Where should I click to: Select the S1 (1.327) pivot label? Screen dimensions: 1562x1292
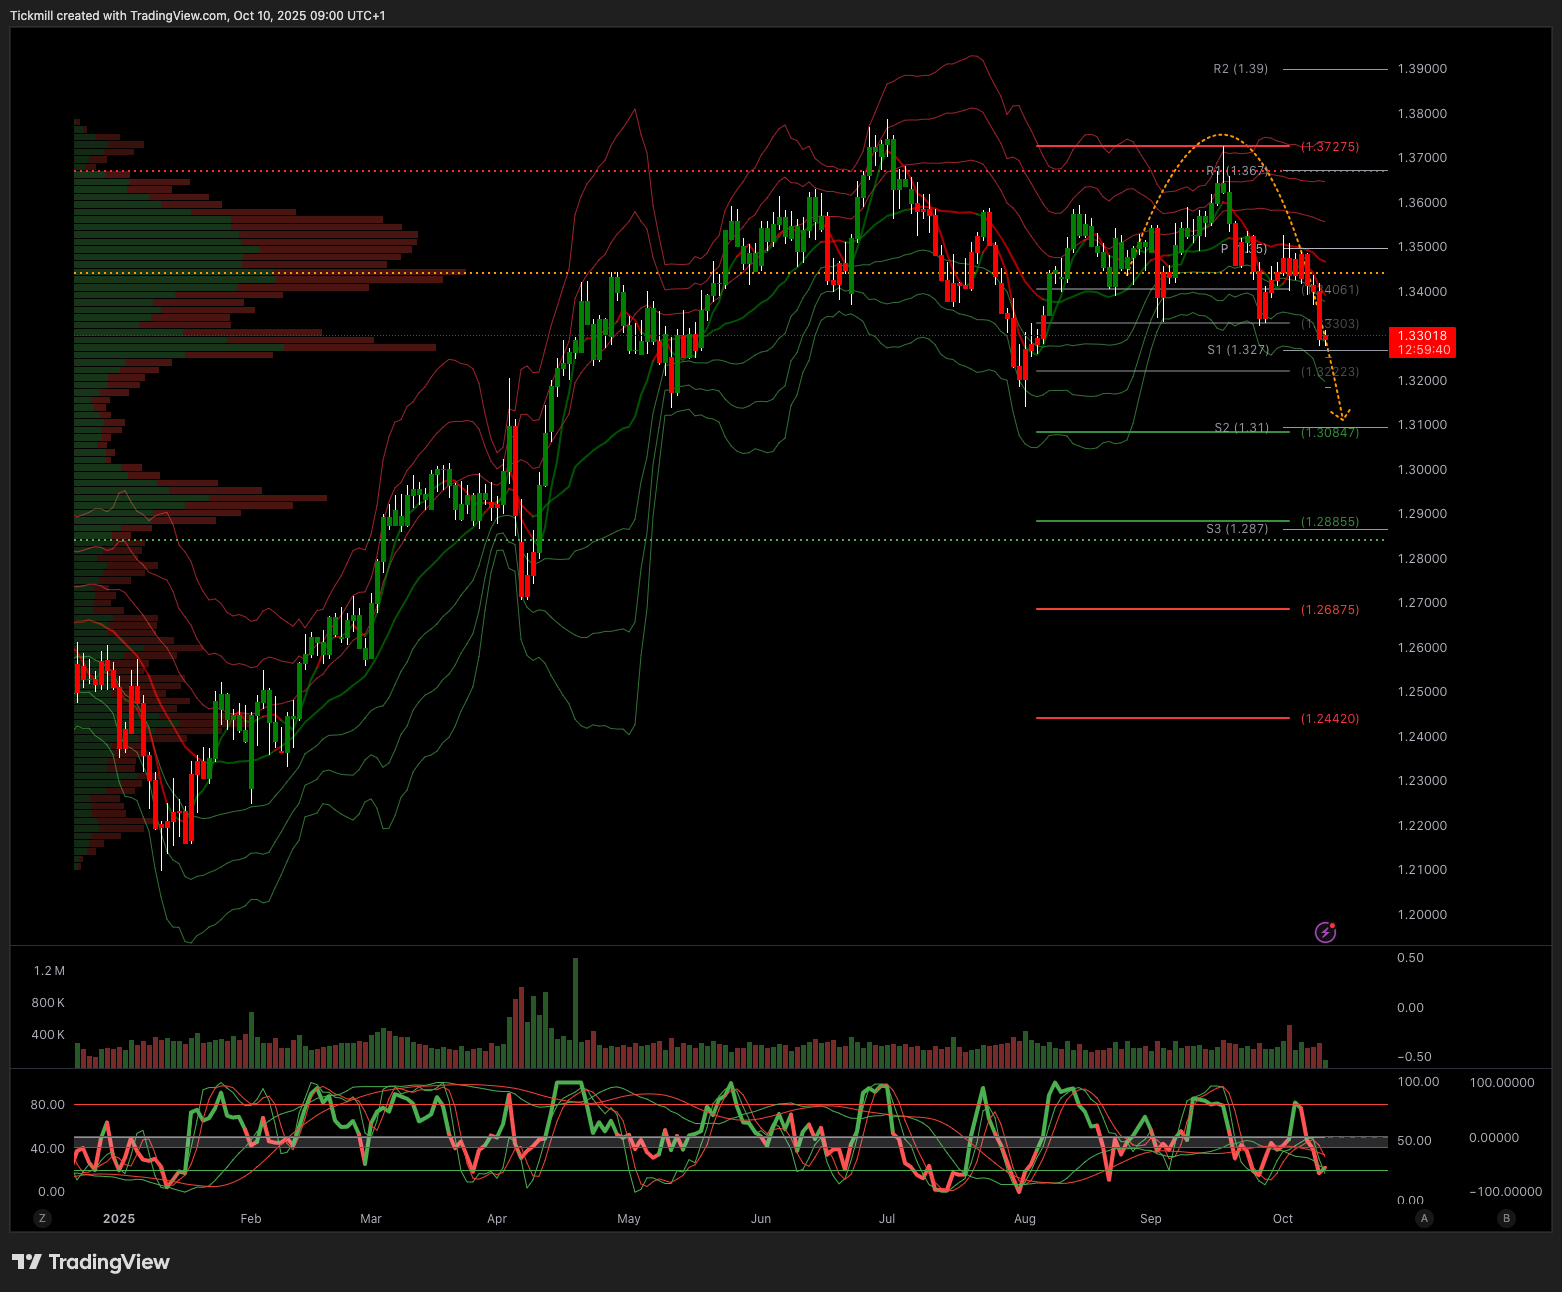(1238, 350)
